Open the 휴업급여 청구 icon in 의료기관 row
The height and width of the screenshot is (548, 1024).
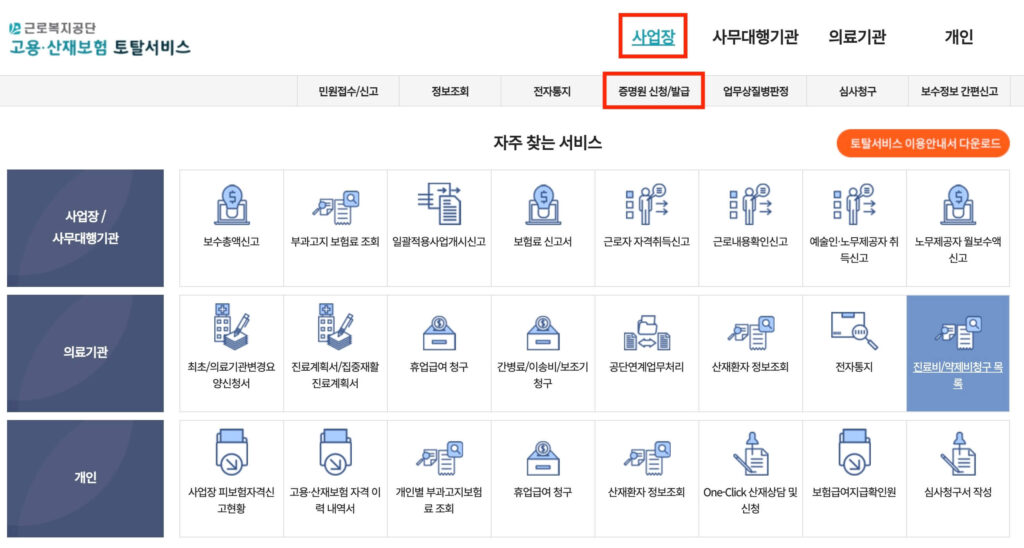pyautogui.click(x=439, y=332)
